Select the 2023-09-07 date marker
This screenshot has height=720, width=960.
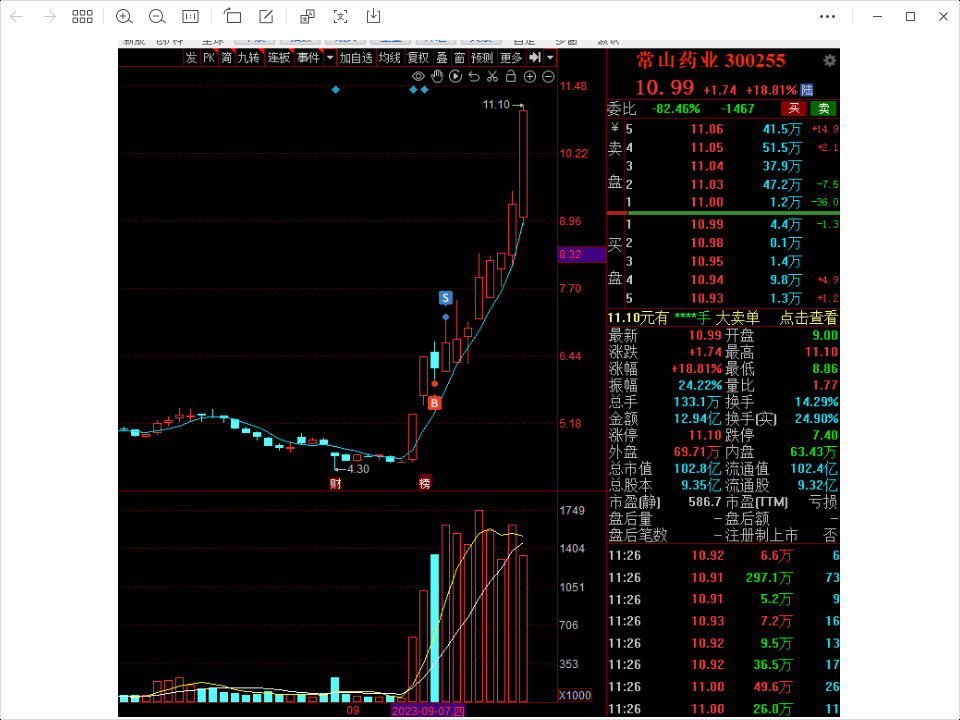pos(428,711)
